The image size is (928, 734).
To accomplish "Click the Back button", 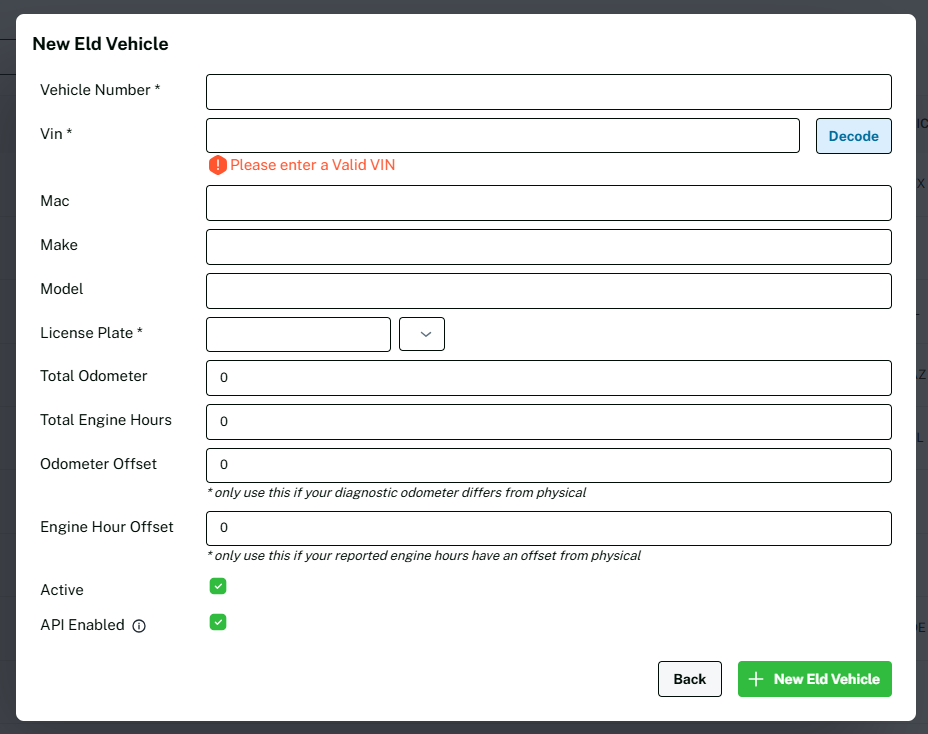I will (x=689, y=679).
